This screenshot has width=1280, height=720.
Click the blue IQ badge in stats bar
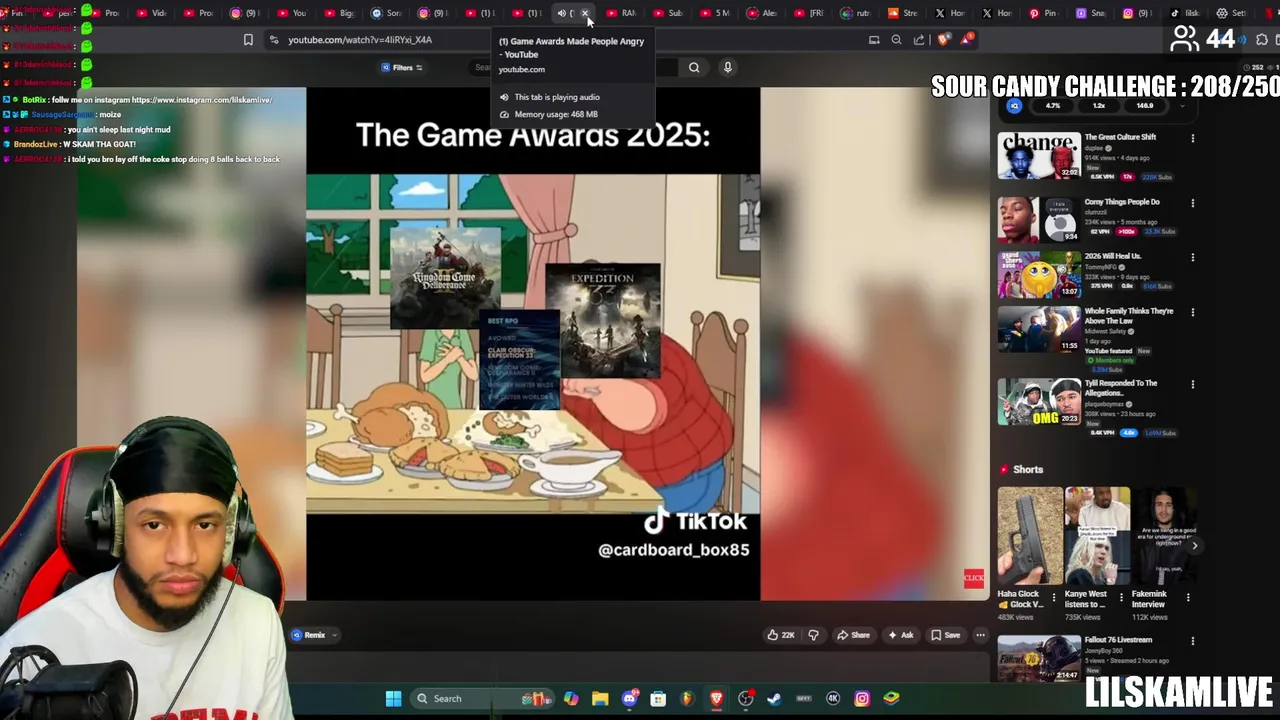pos(1014,105)
